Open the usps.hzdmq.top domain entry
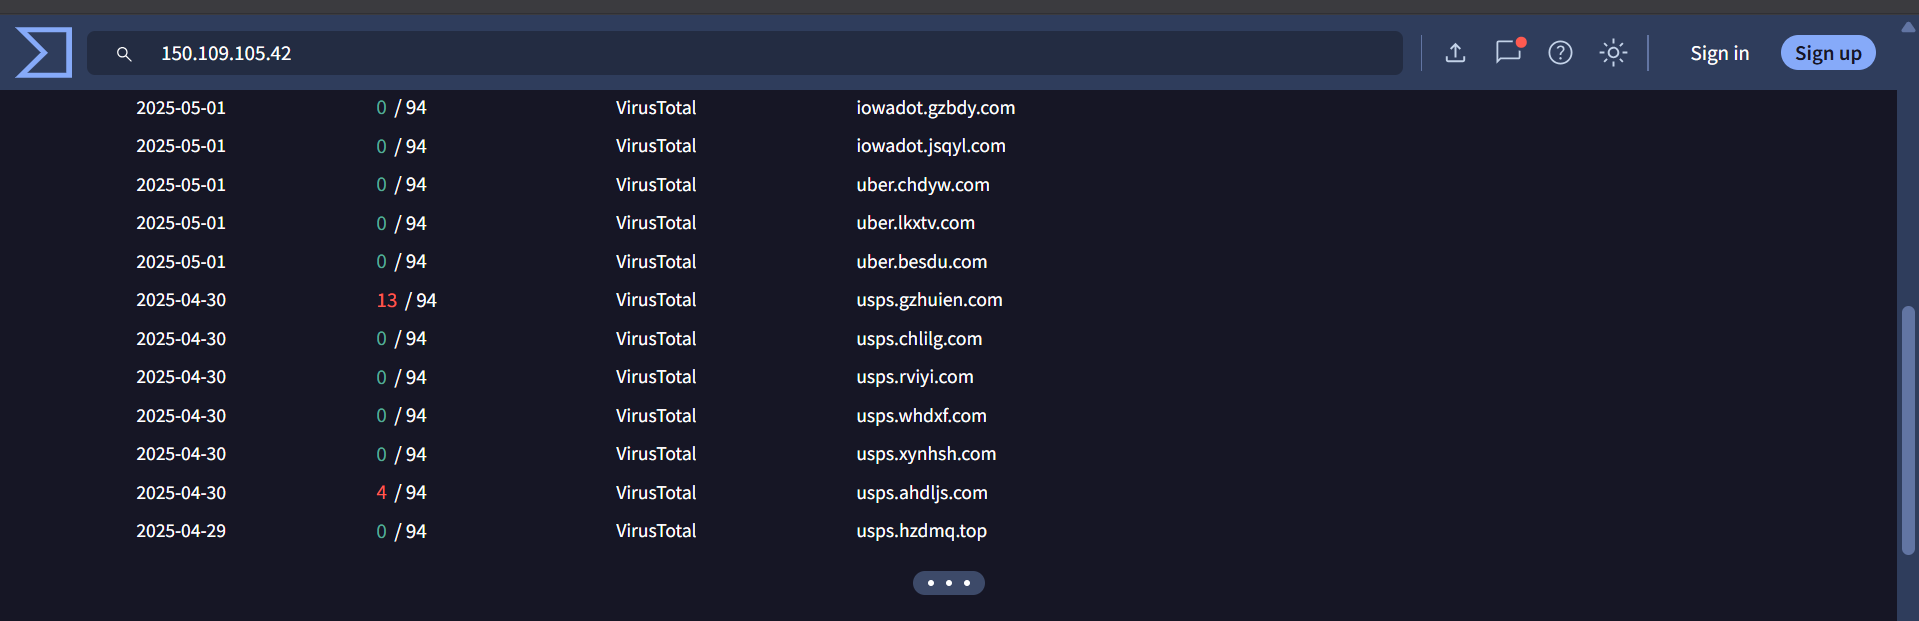This screenshot has height=621, width=1919. pos(921,531)
